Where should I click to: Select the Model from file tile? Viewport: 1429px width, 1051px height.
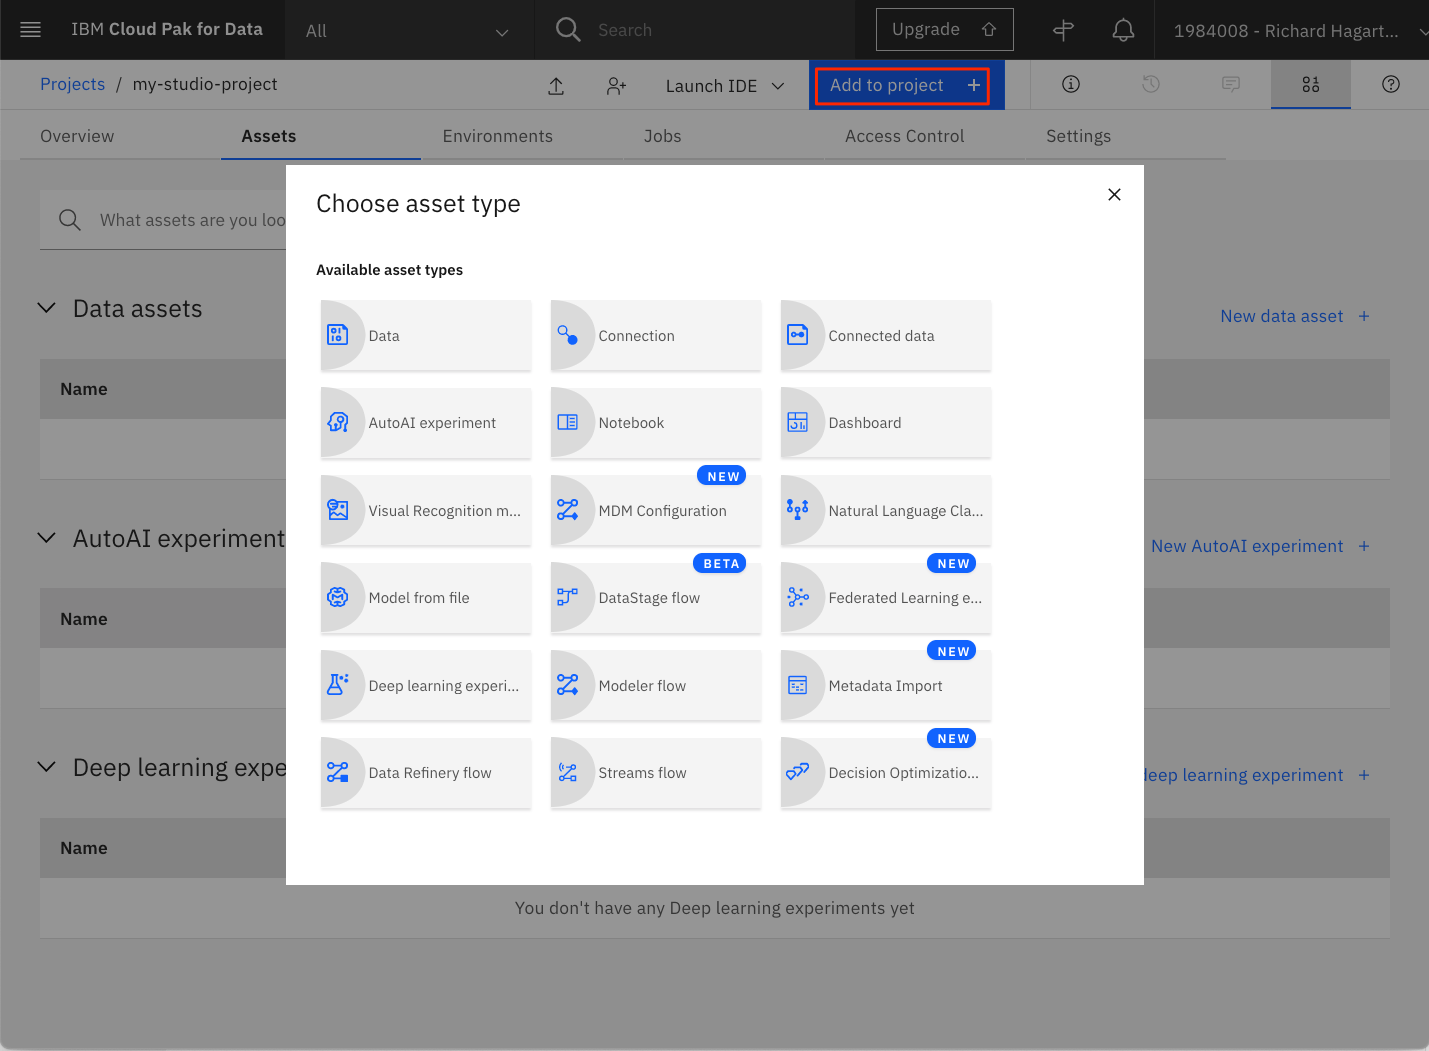pos(426,598)
